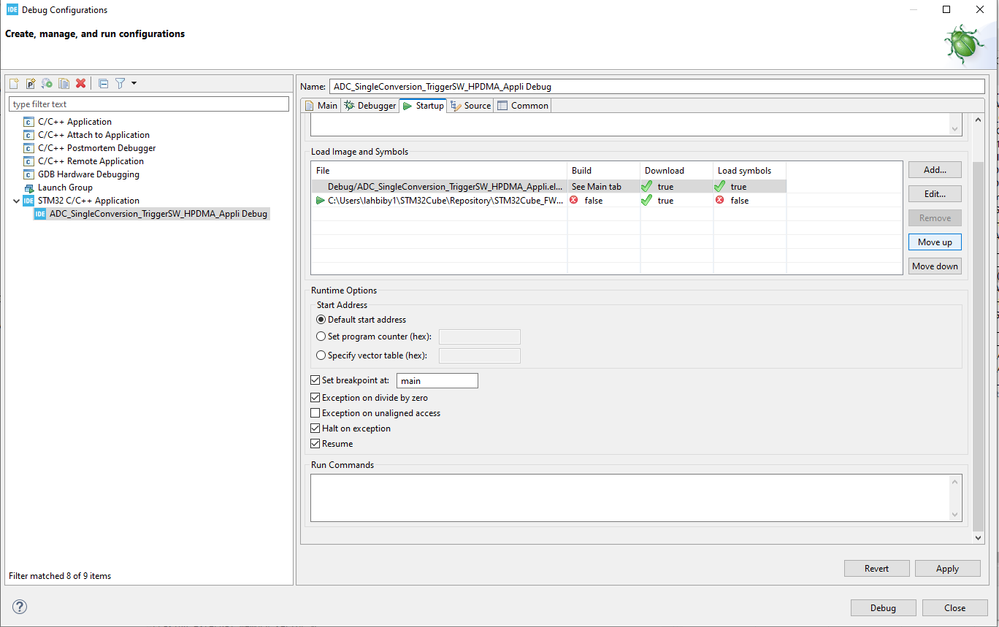Image resolution: width=999 pixels, height=627 pixels.
Task: Select Default start address radio button
Action: (321, 320)
